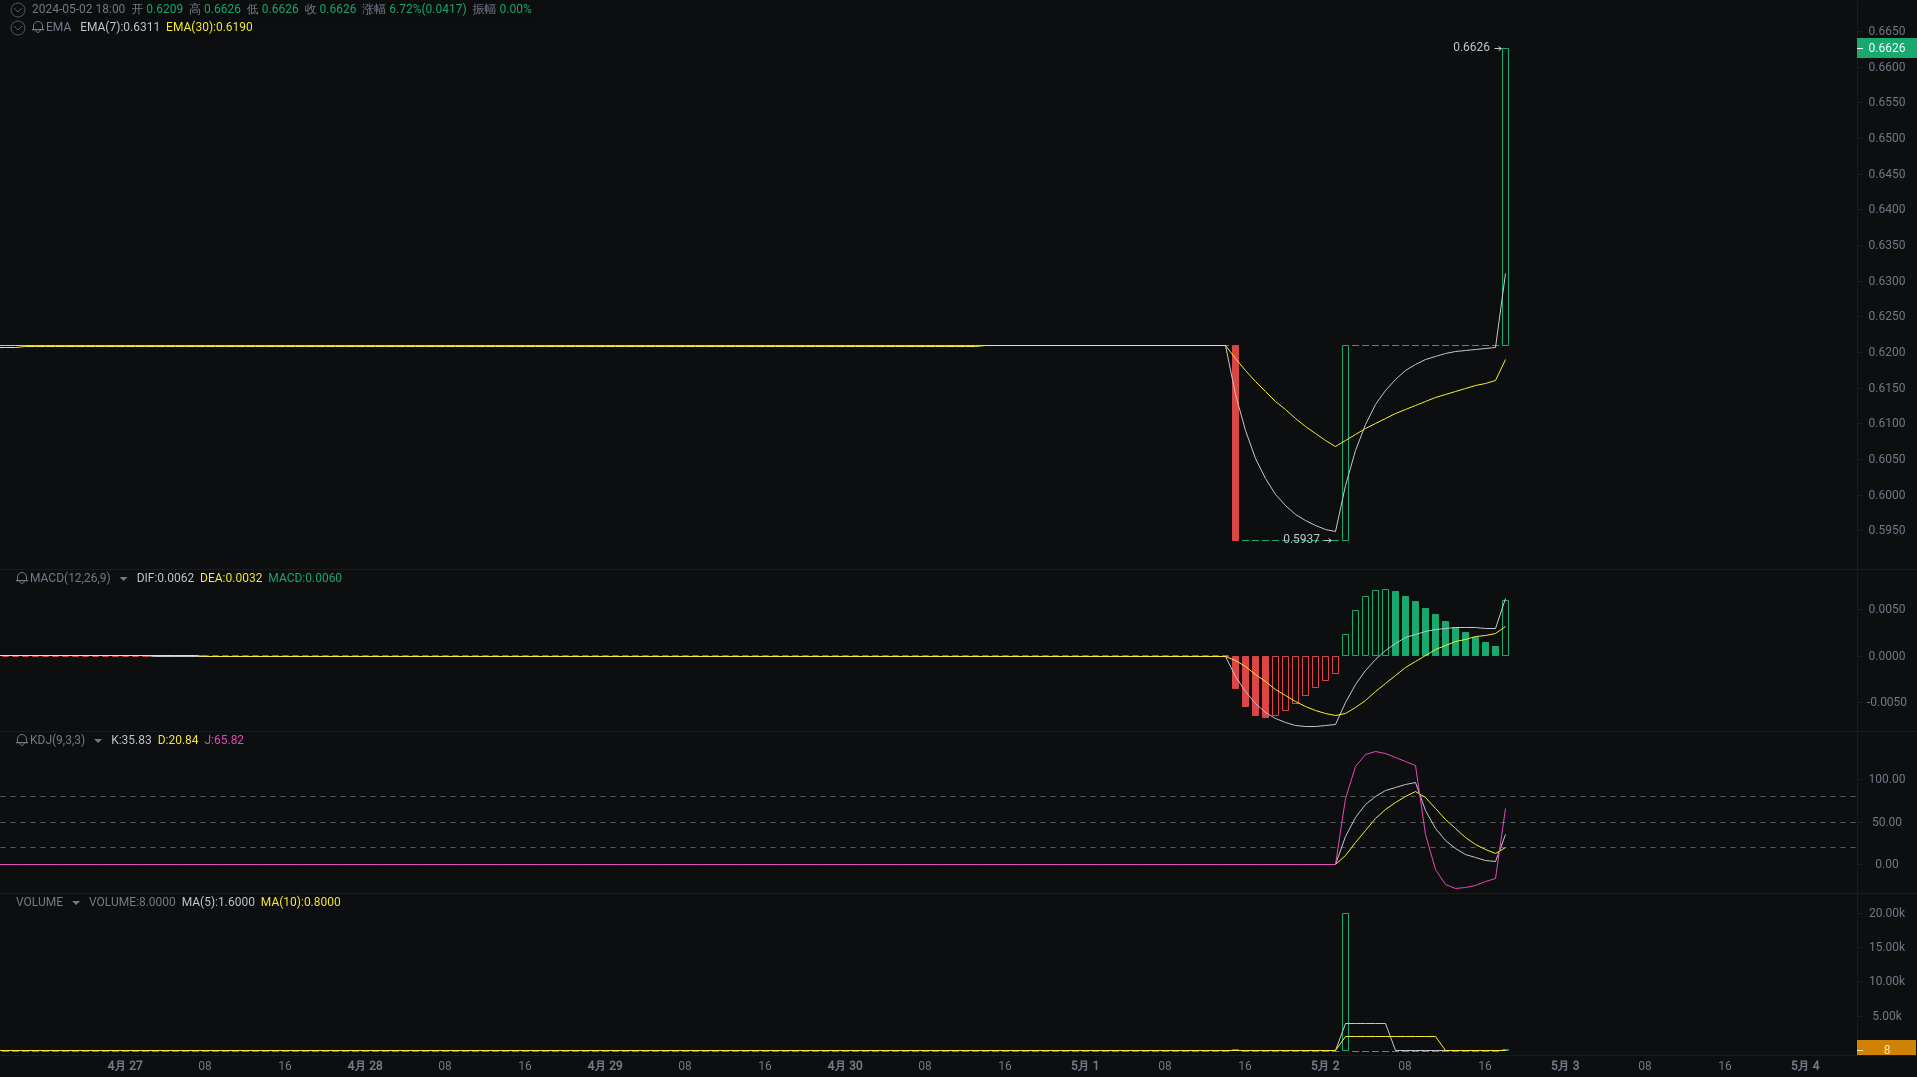
Task: Open the KDJ(9,3,3) dropdown arrow
Action: 98,741
